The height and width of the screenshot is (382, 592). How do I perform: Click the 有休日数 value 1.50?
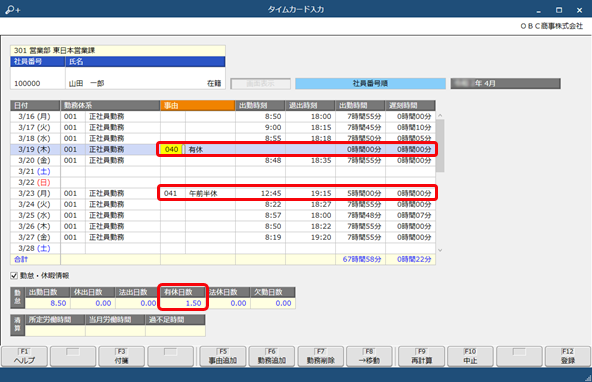pos(183,303)
